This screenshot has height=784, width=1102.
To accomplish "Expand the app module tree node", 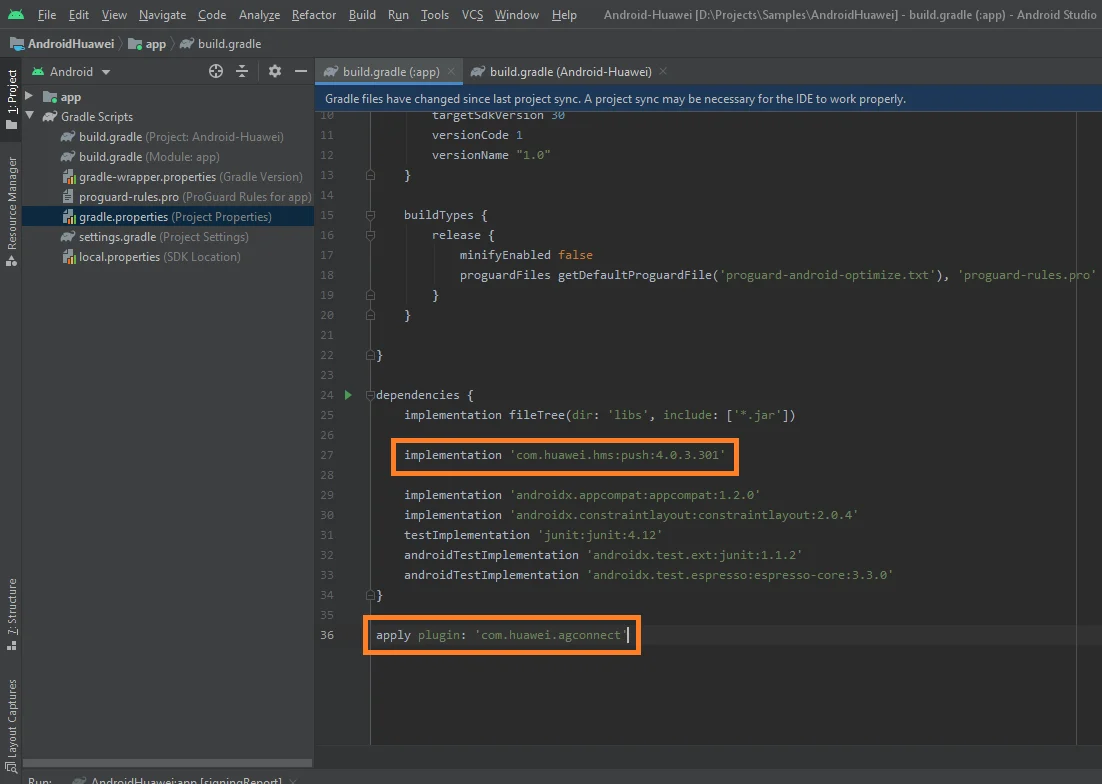I will (29, 97).
